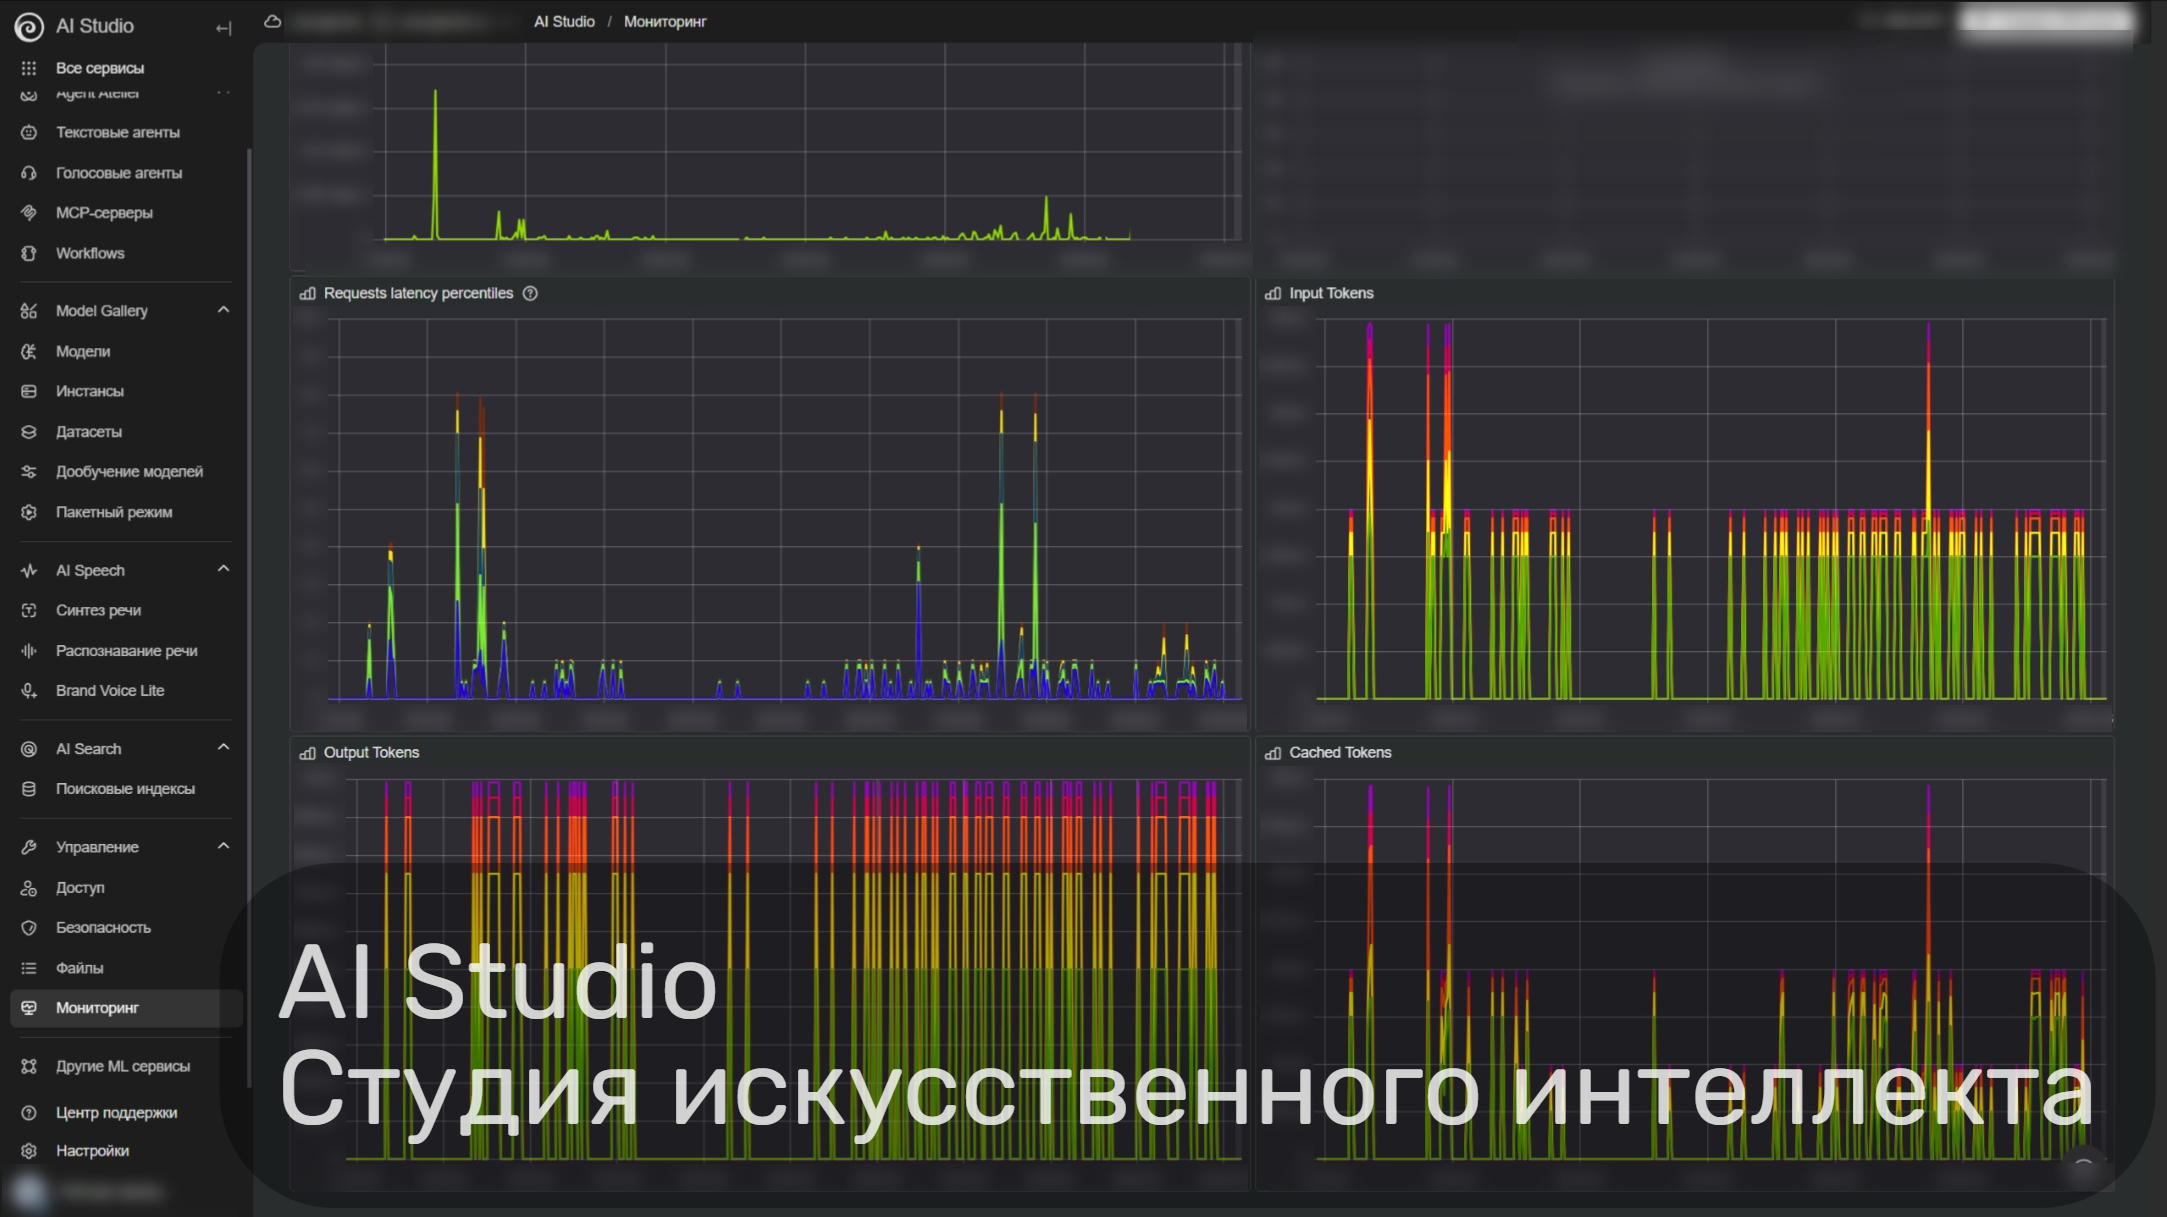Click the Модели icon
The height and width of the screenshot is (1217, 2167).
pos(29,351)
